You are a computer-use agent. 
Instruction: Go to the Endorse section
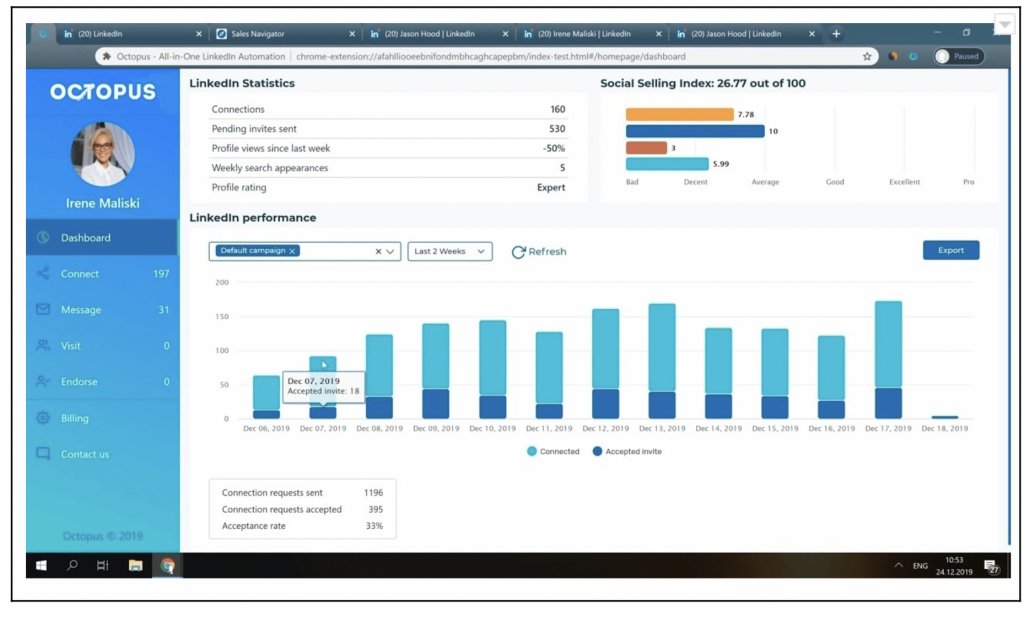[102, 381]
